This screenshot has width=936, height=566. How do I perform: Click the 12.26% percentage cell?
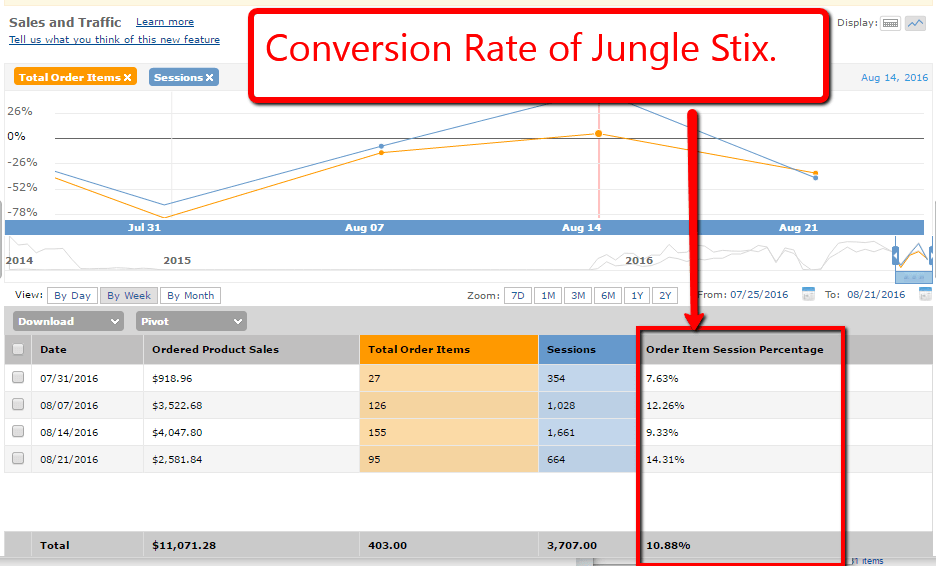[x=665, y=405]
